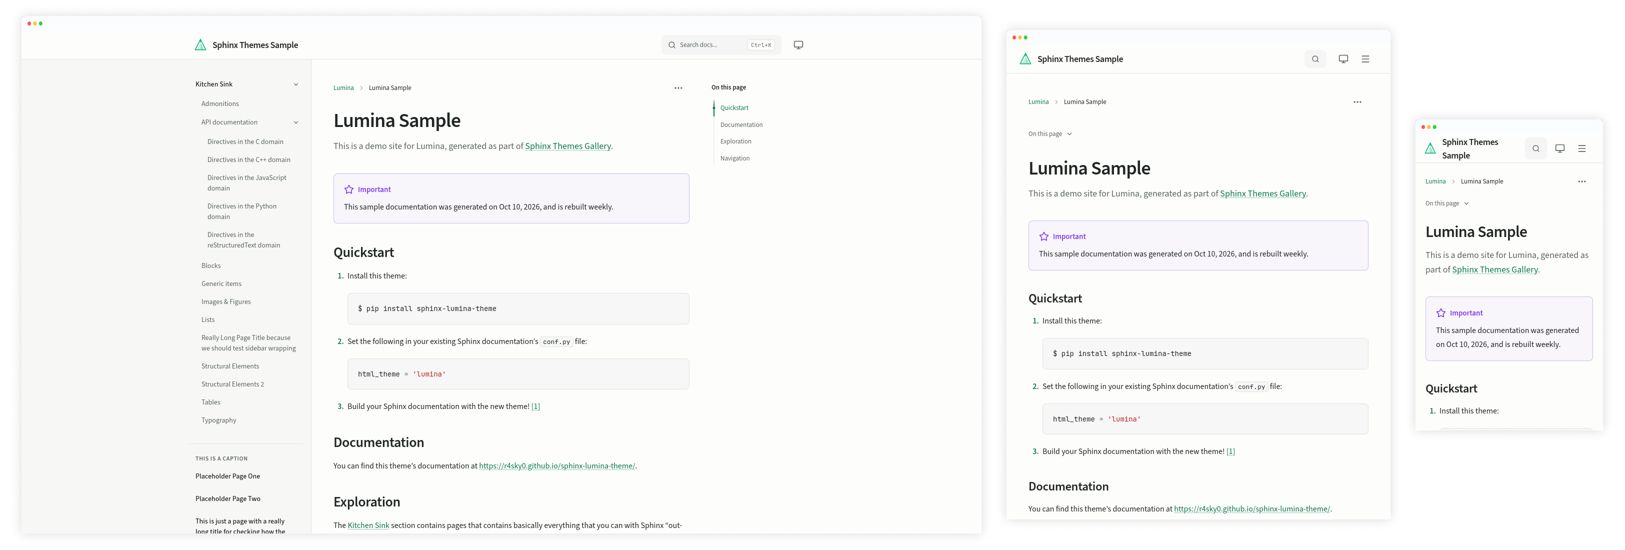Open Placeholder Page Two
Viewport: 1625px width, 550px height.
pos(228,498)
